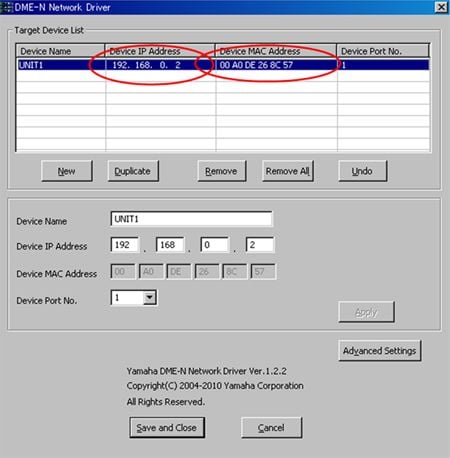This screenshot has width=450, height=458.
Task: Remove the selected device
Action: (x=222, y=171)
